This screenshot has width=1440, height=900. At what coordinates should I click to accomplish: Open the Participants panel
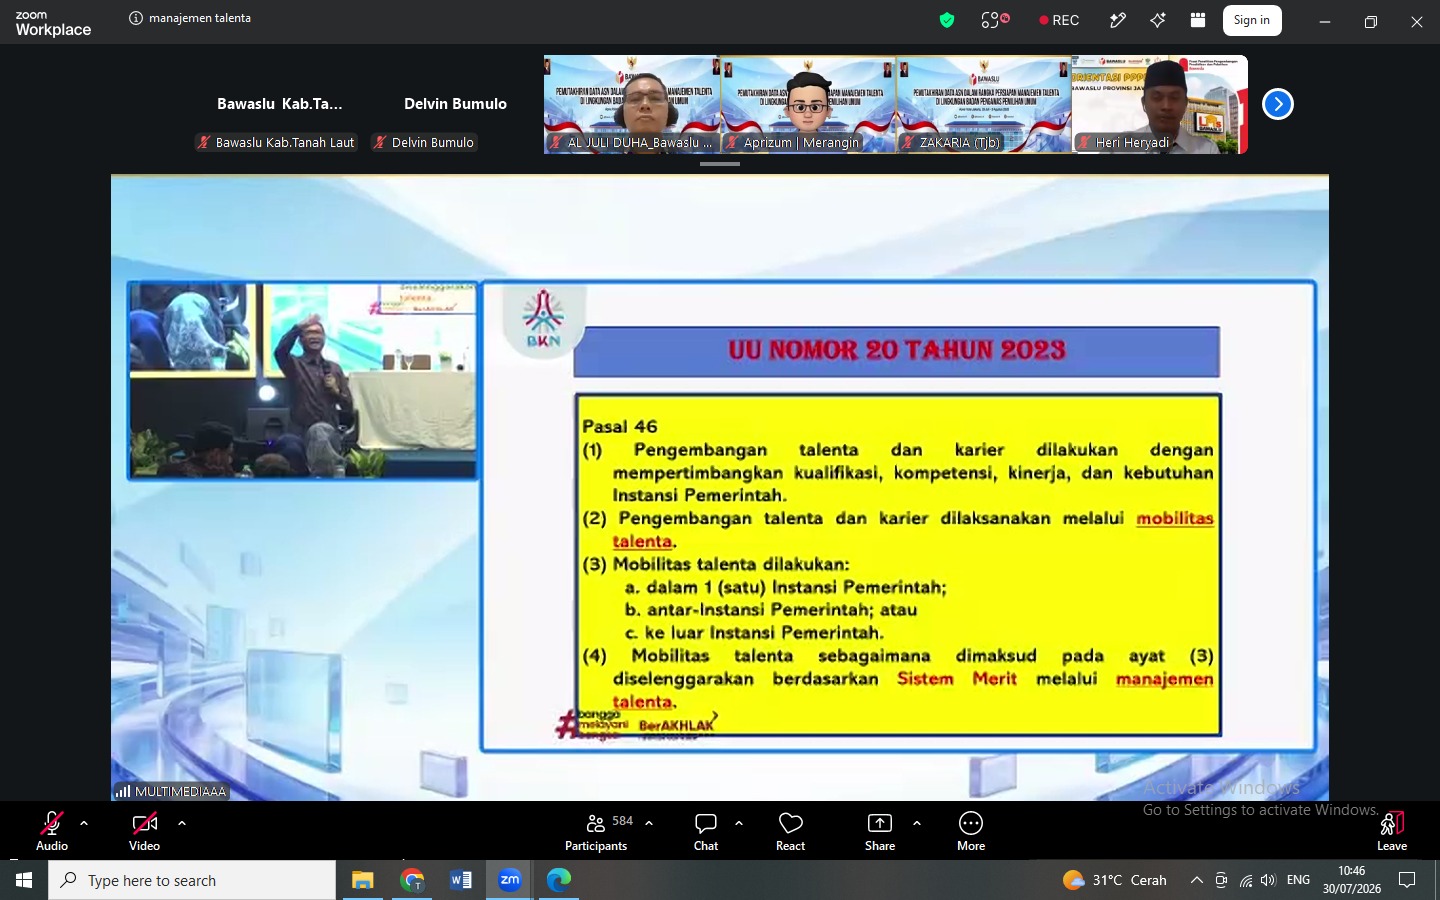point(597,831)
